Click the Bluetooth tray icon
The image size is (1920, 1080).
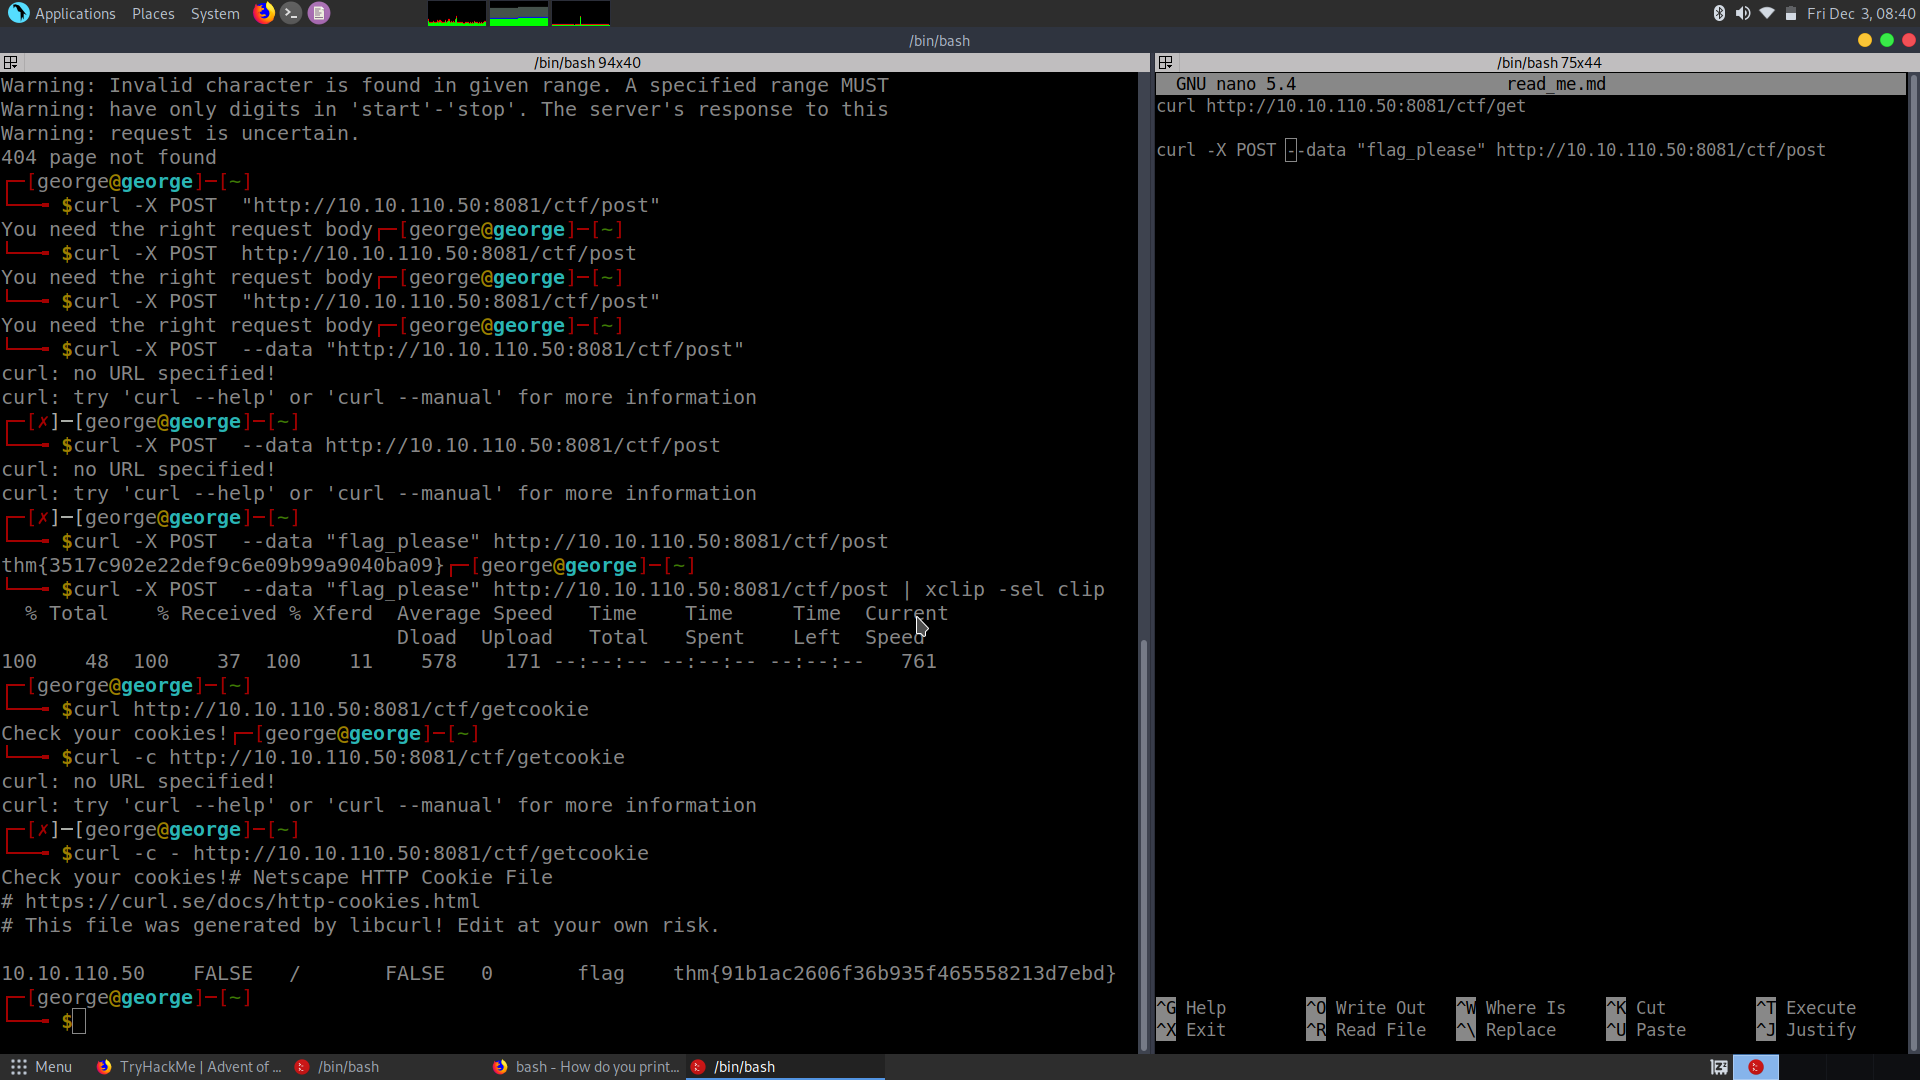point(1719,13)
